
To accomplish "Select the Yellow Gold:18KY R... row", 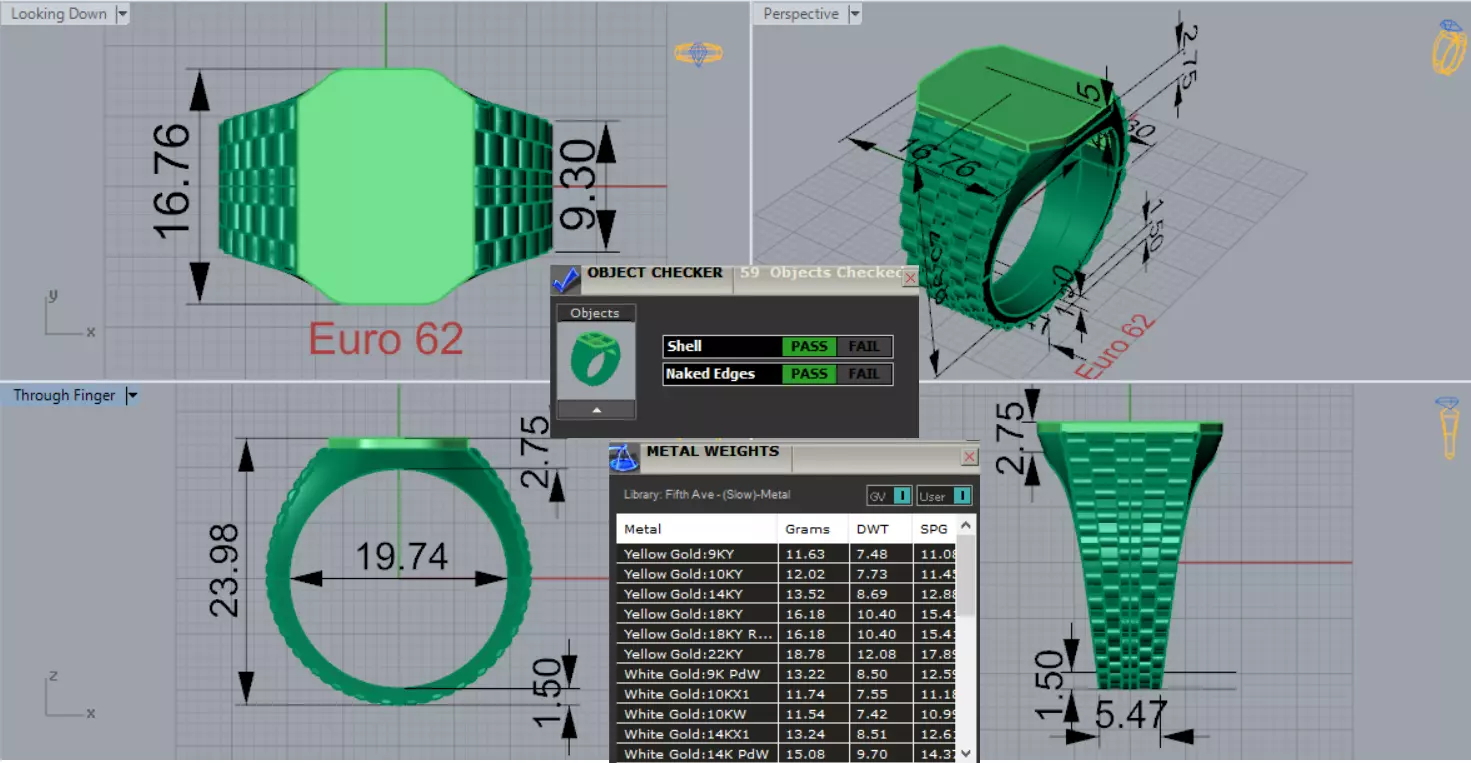I will 787,634.
